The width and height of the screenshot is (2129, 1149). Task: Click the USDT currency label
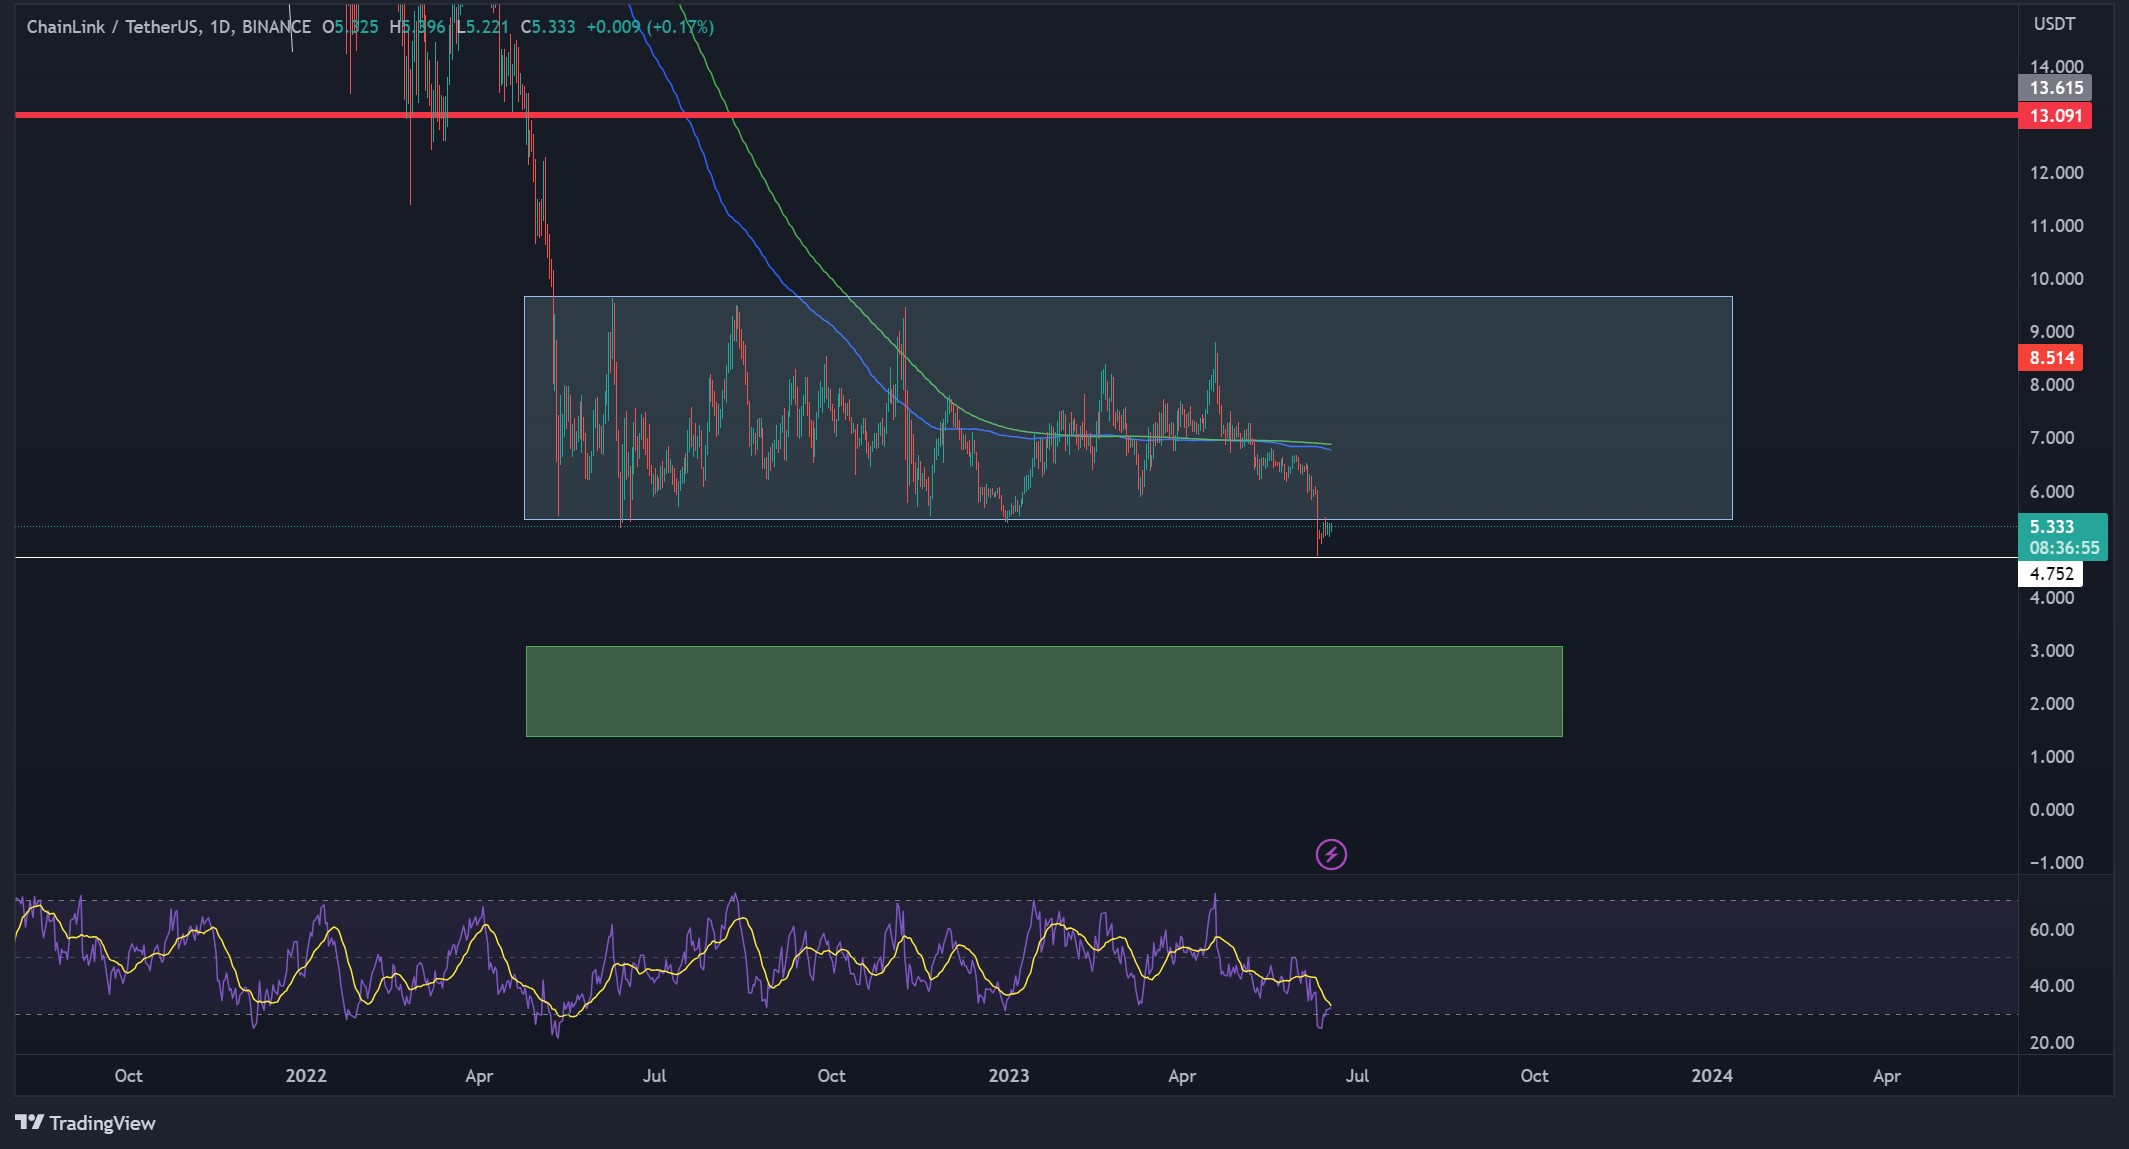point(2054,24)
